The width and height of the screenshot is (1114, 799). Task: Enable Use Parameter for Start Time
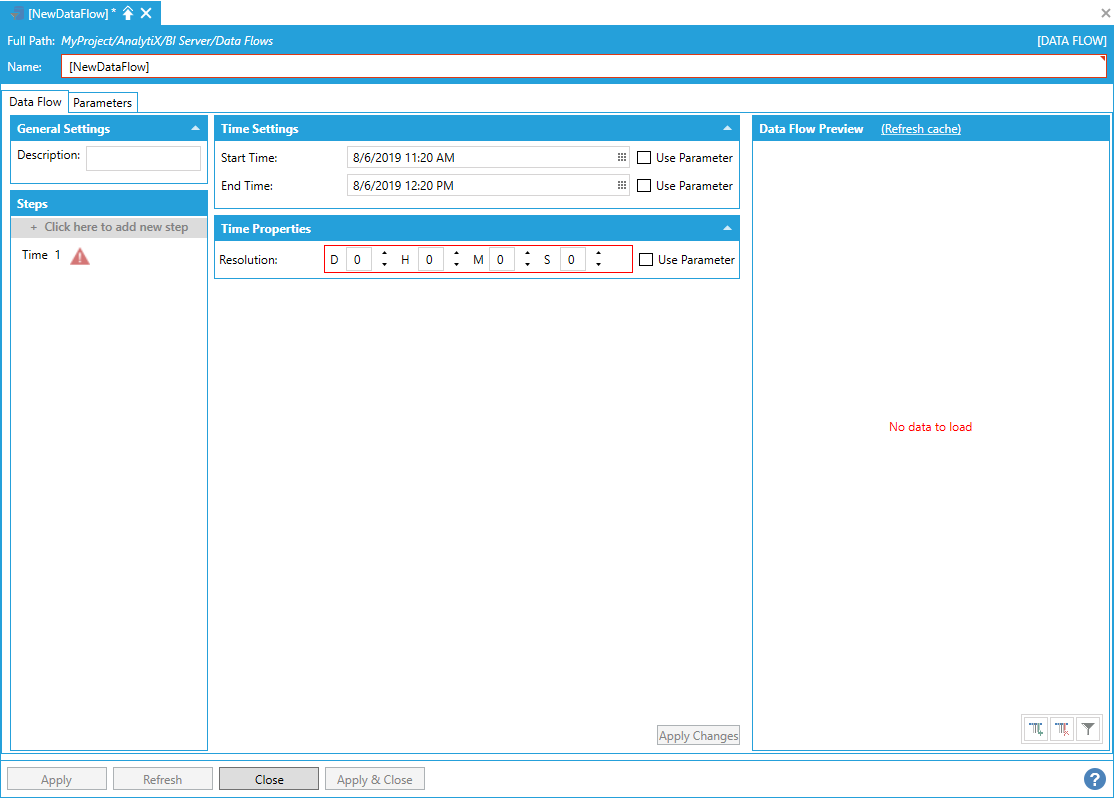[x=644, y=158]
